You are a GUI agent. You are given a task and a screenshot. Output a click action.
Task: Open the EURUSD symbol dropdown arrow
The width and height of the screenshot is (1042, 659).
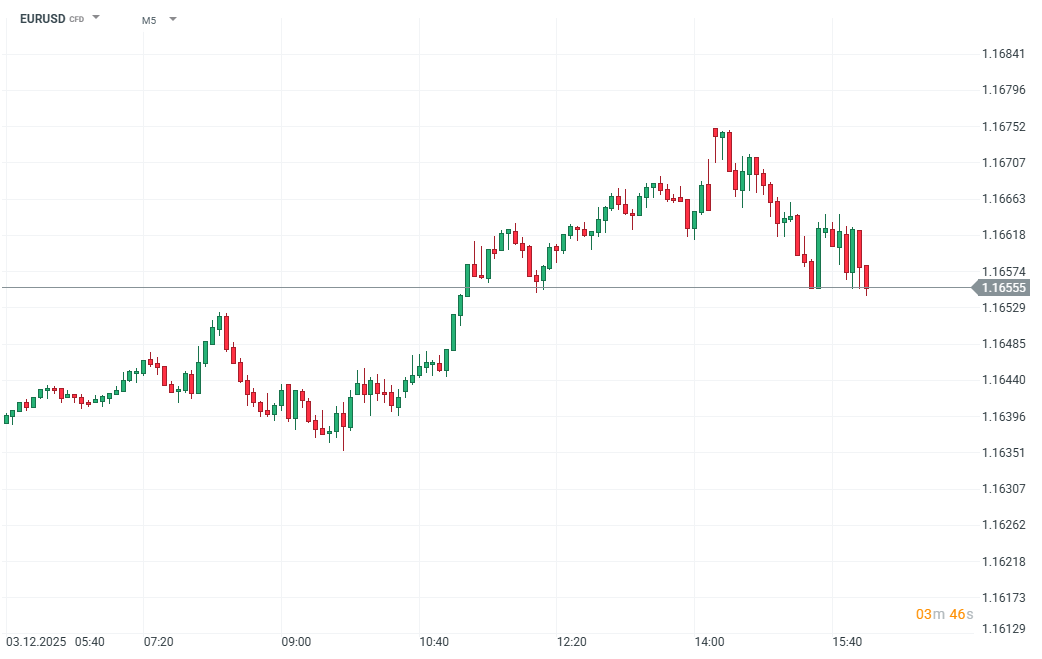tap(96, 18)
